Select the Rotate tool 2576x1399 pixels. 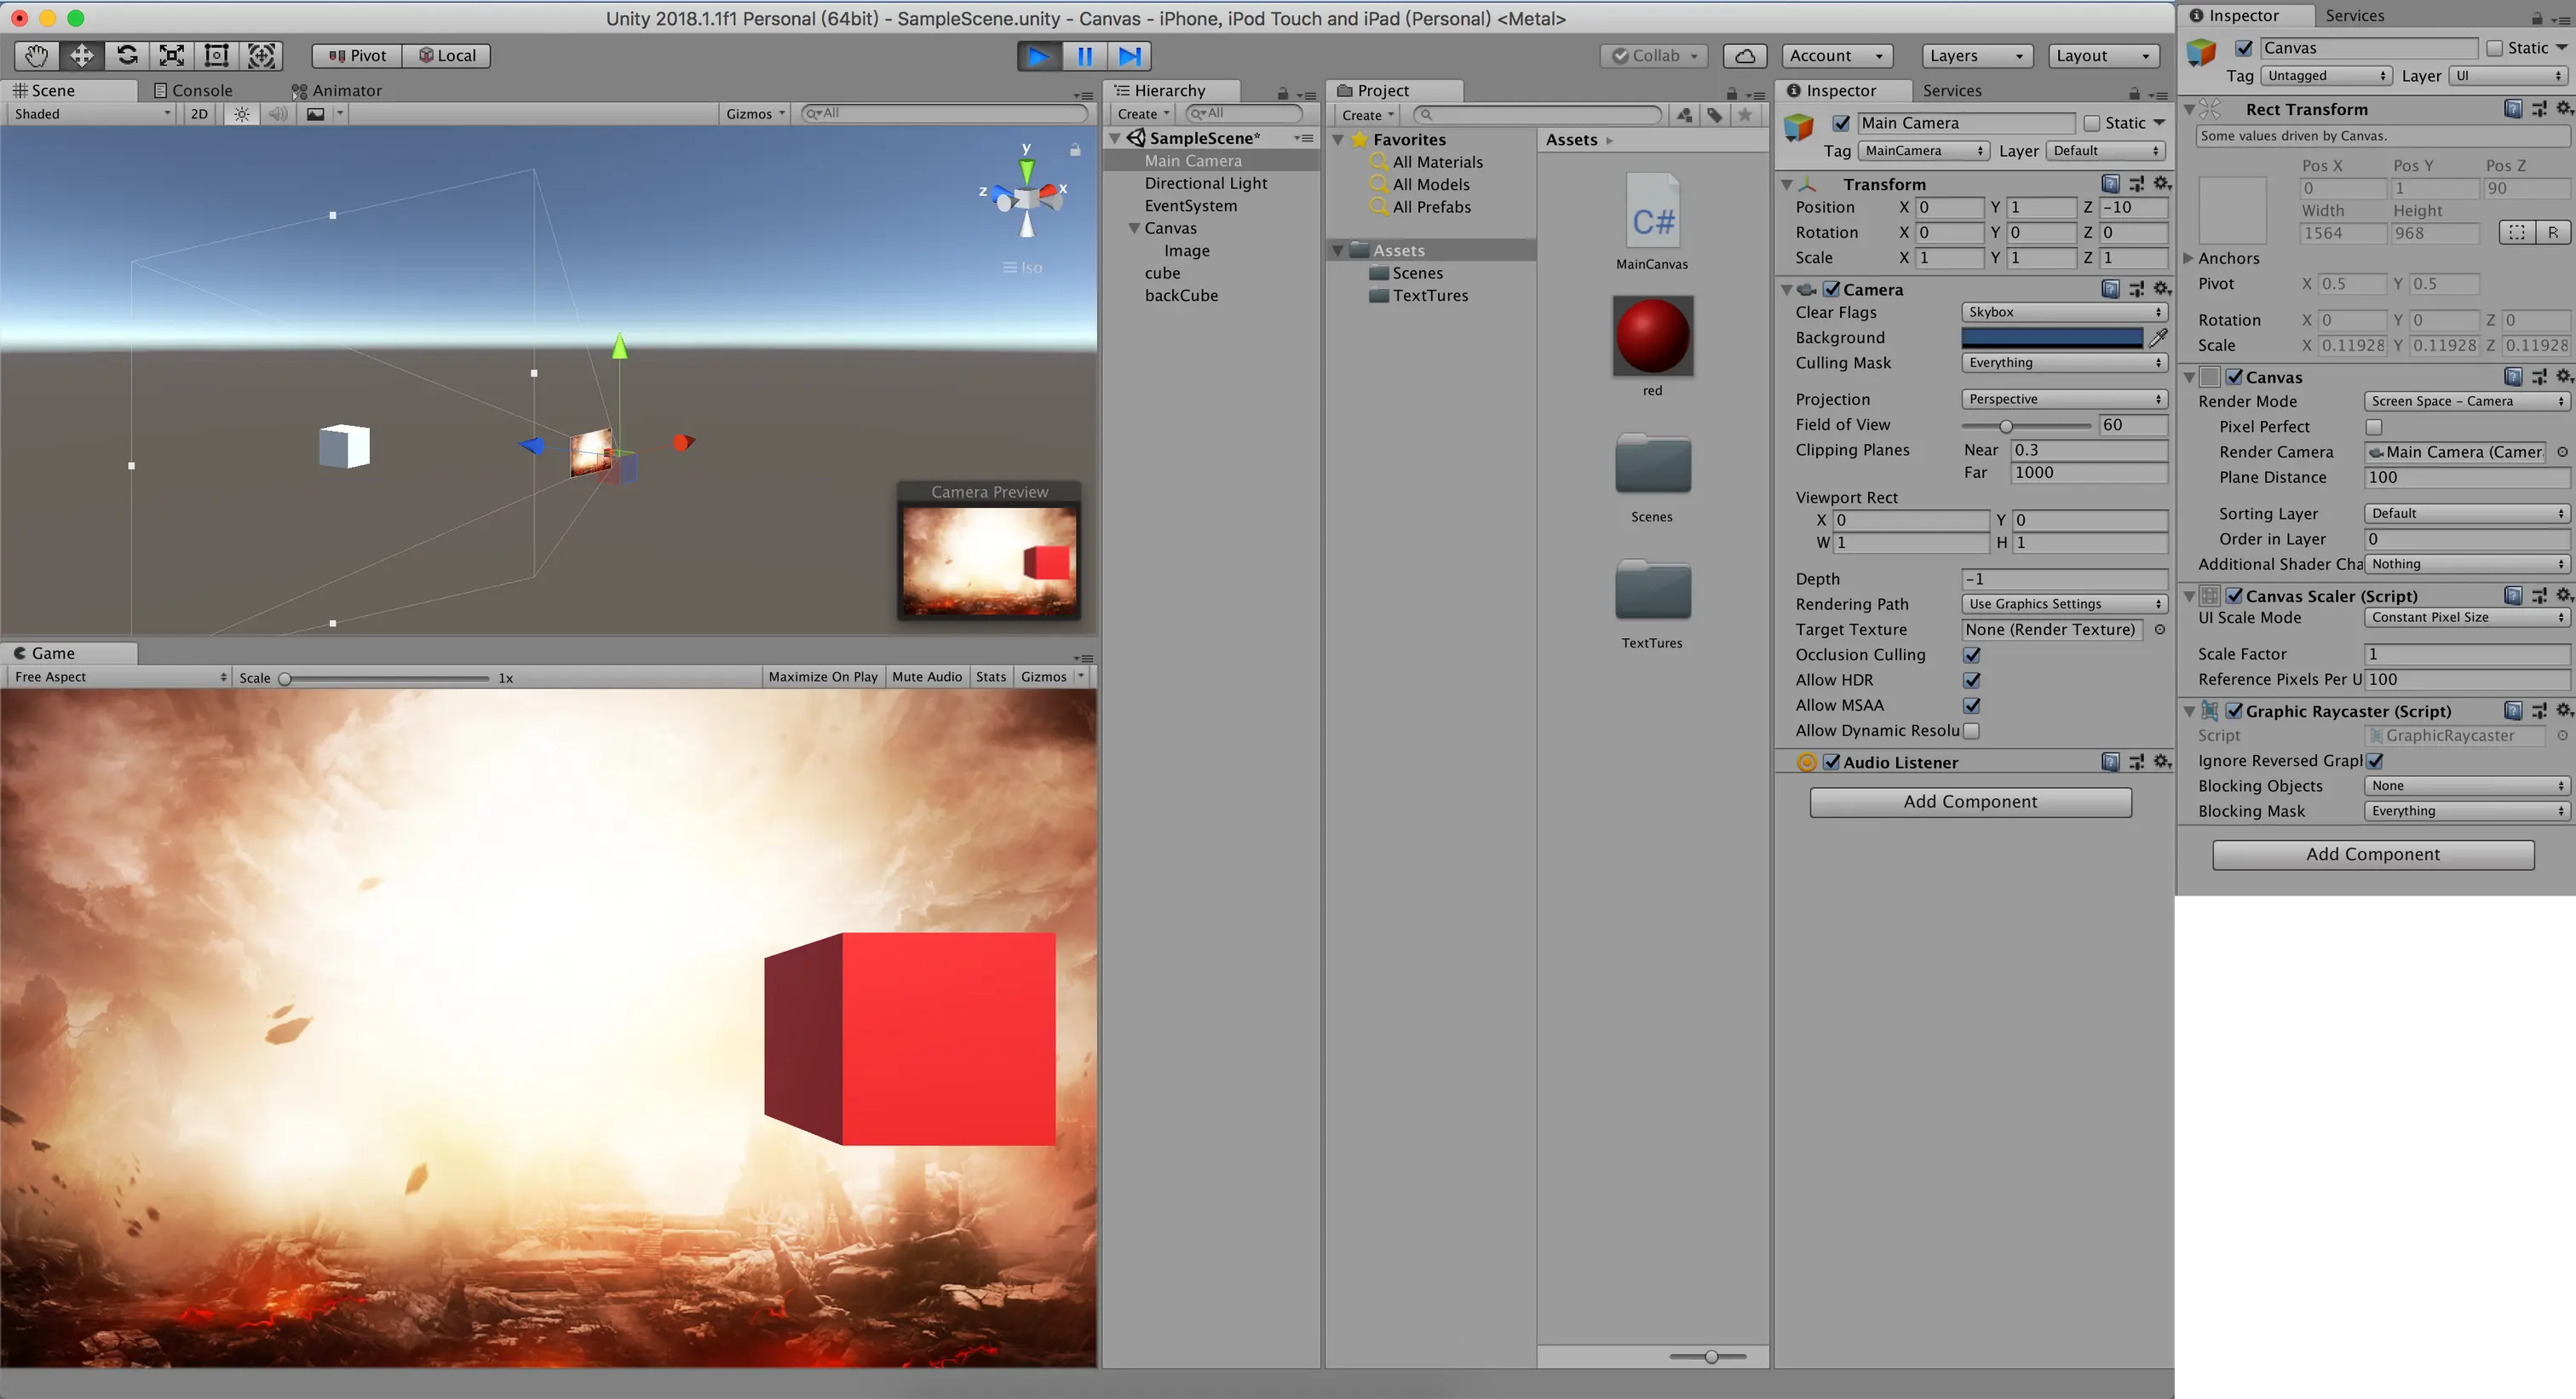tap(127, 56)
